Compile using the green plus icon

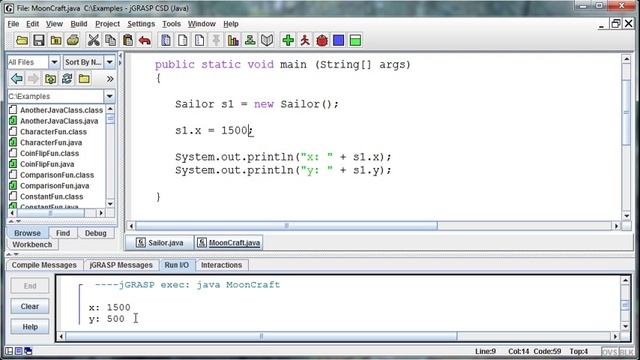(288, 40)
